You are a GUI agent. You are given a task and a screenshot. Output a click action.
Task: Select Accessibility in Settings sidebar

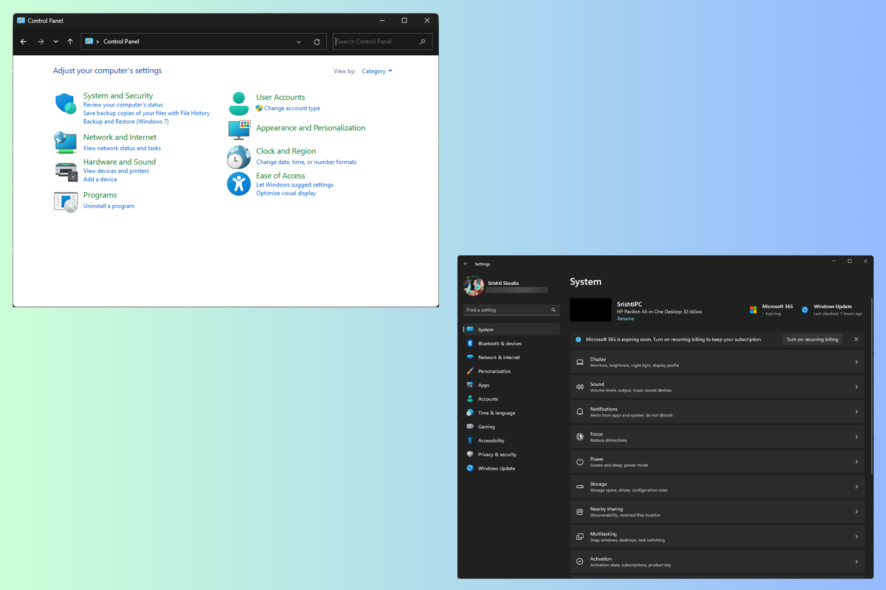[511, 441]
